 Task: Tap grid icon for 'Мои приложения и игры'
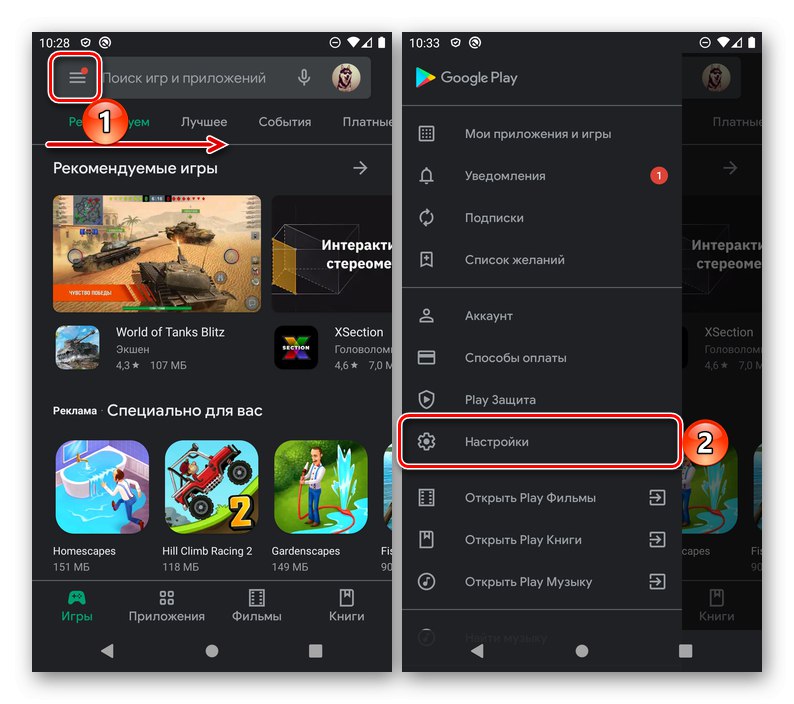pos(426,134)
